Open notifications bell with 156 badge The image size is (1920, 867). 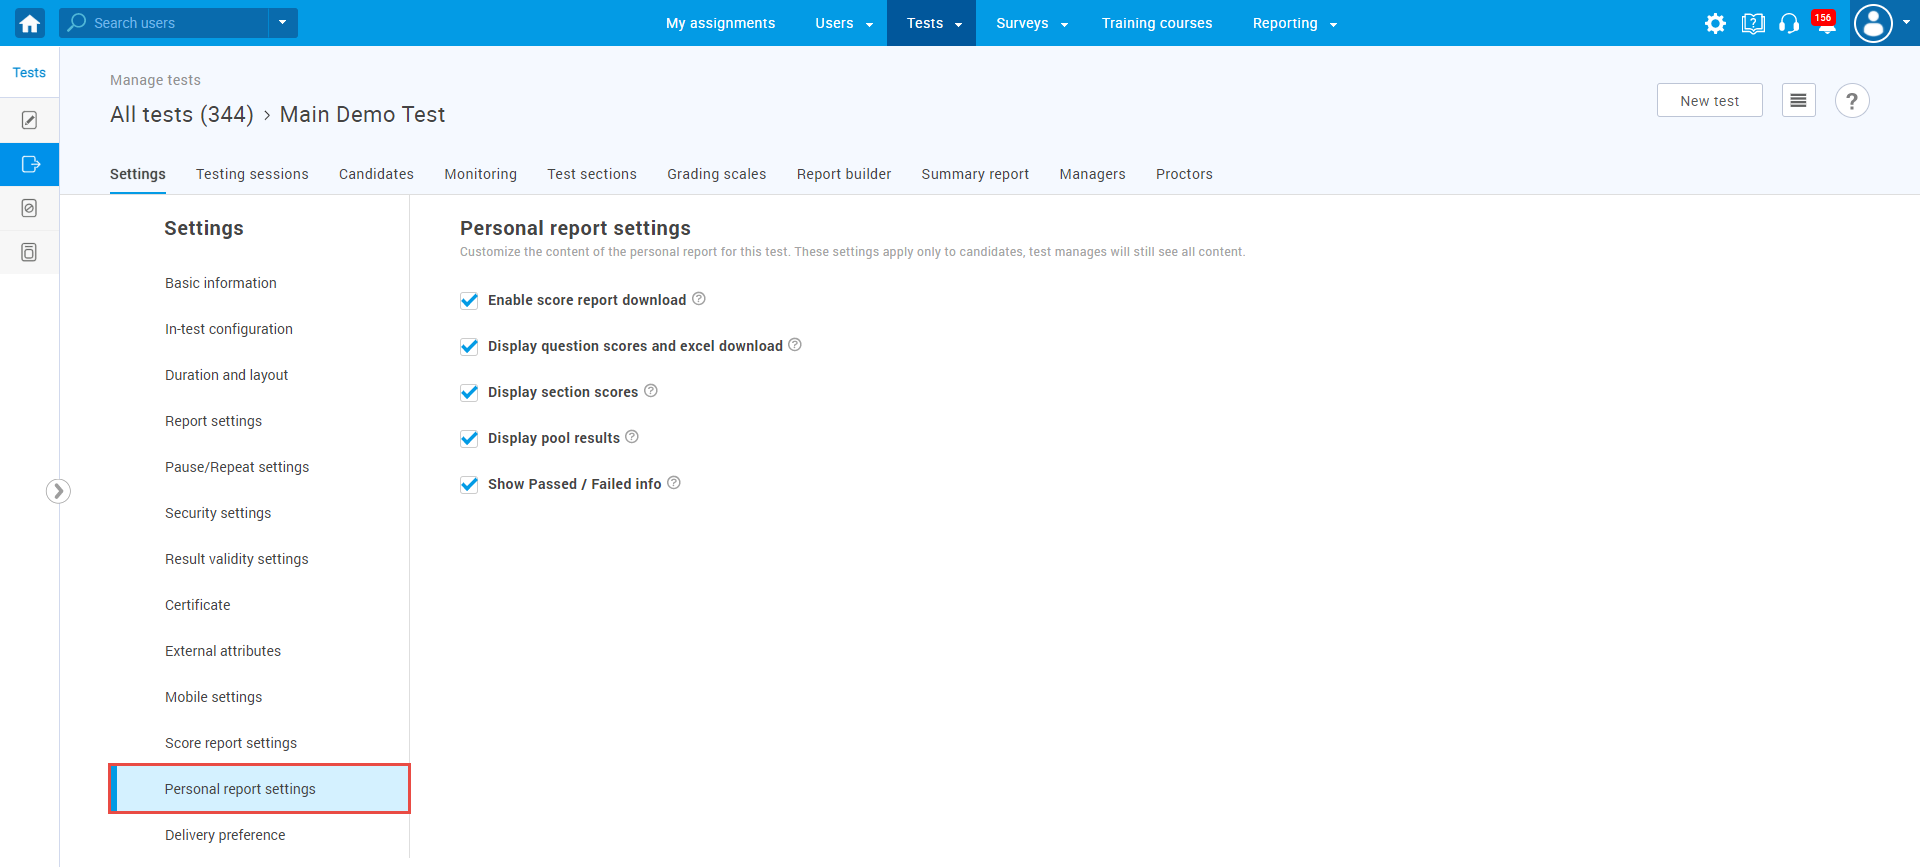click(x=1826, y=23)
